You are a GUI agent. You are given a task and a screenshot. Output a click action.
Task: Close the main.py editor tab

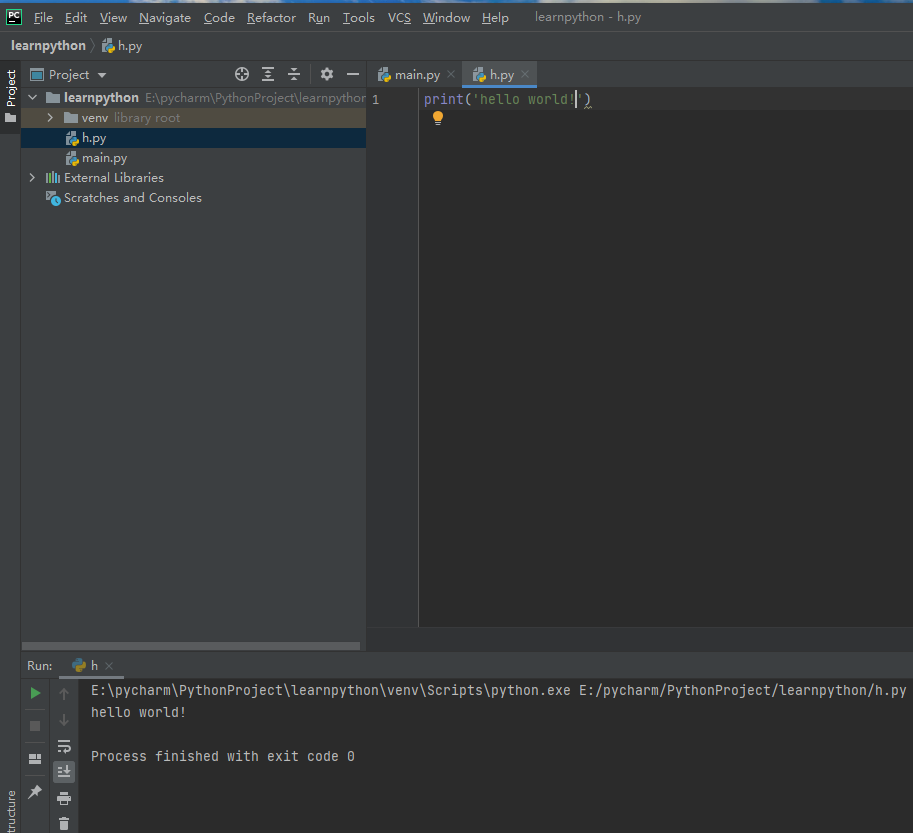click(x=451, y=75)
